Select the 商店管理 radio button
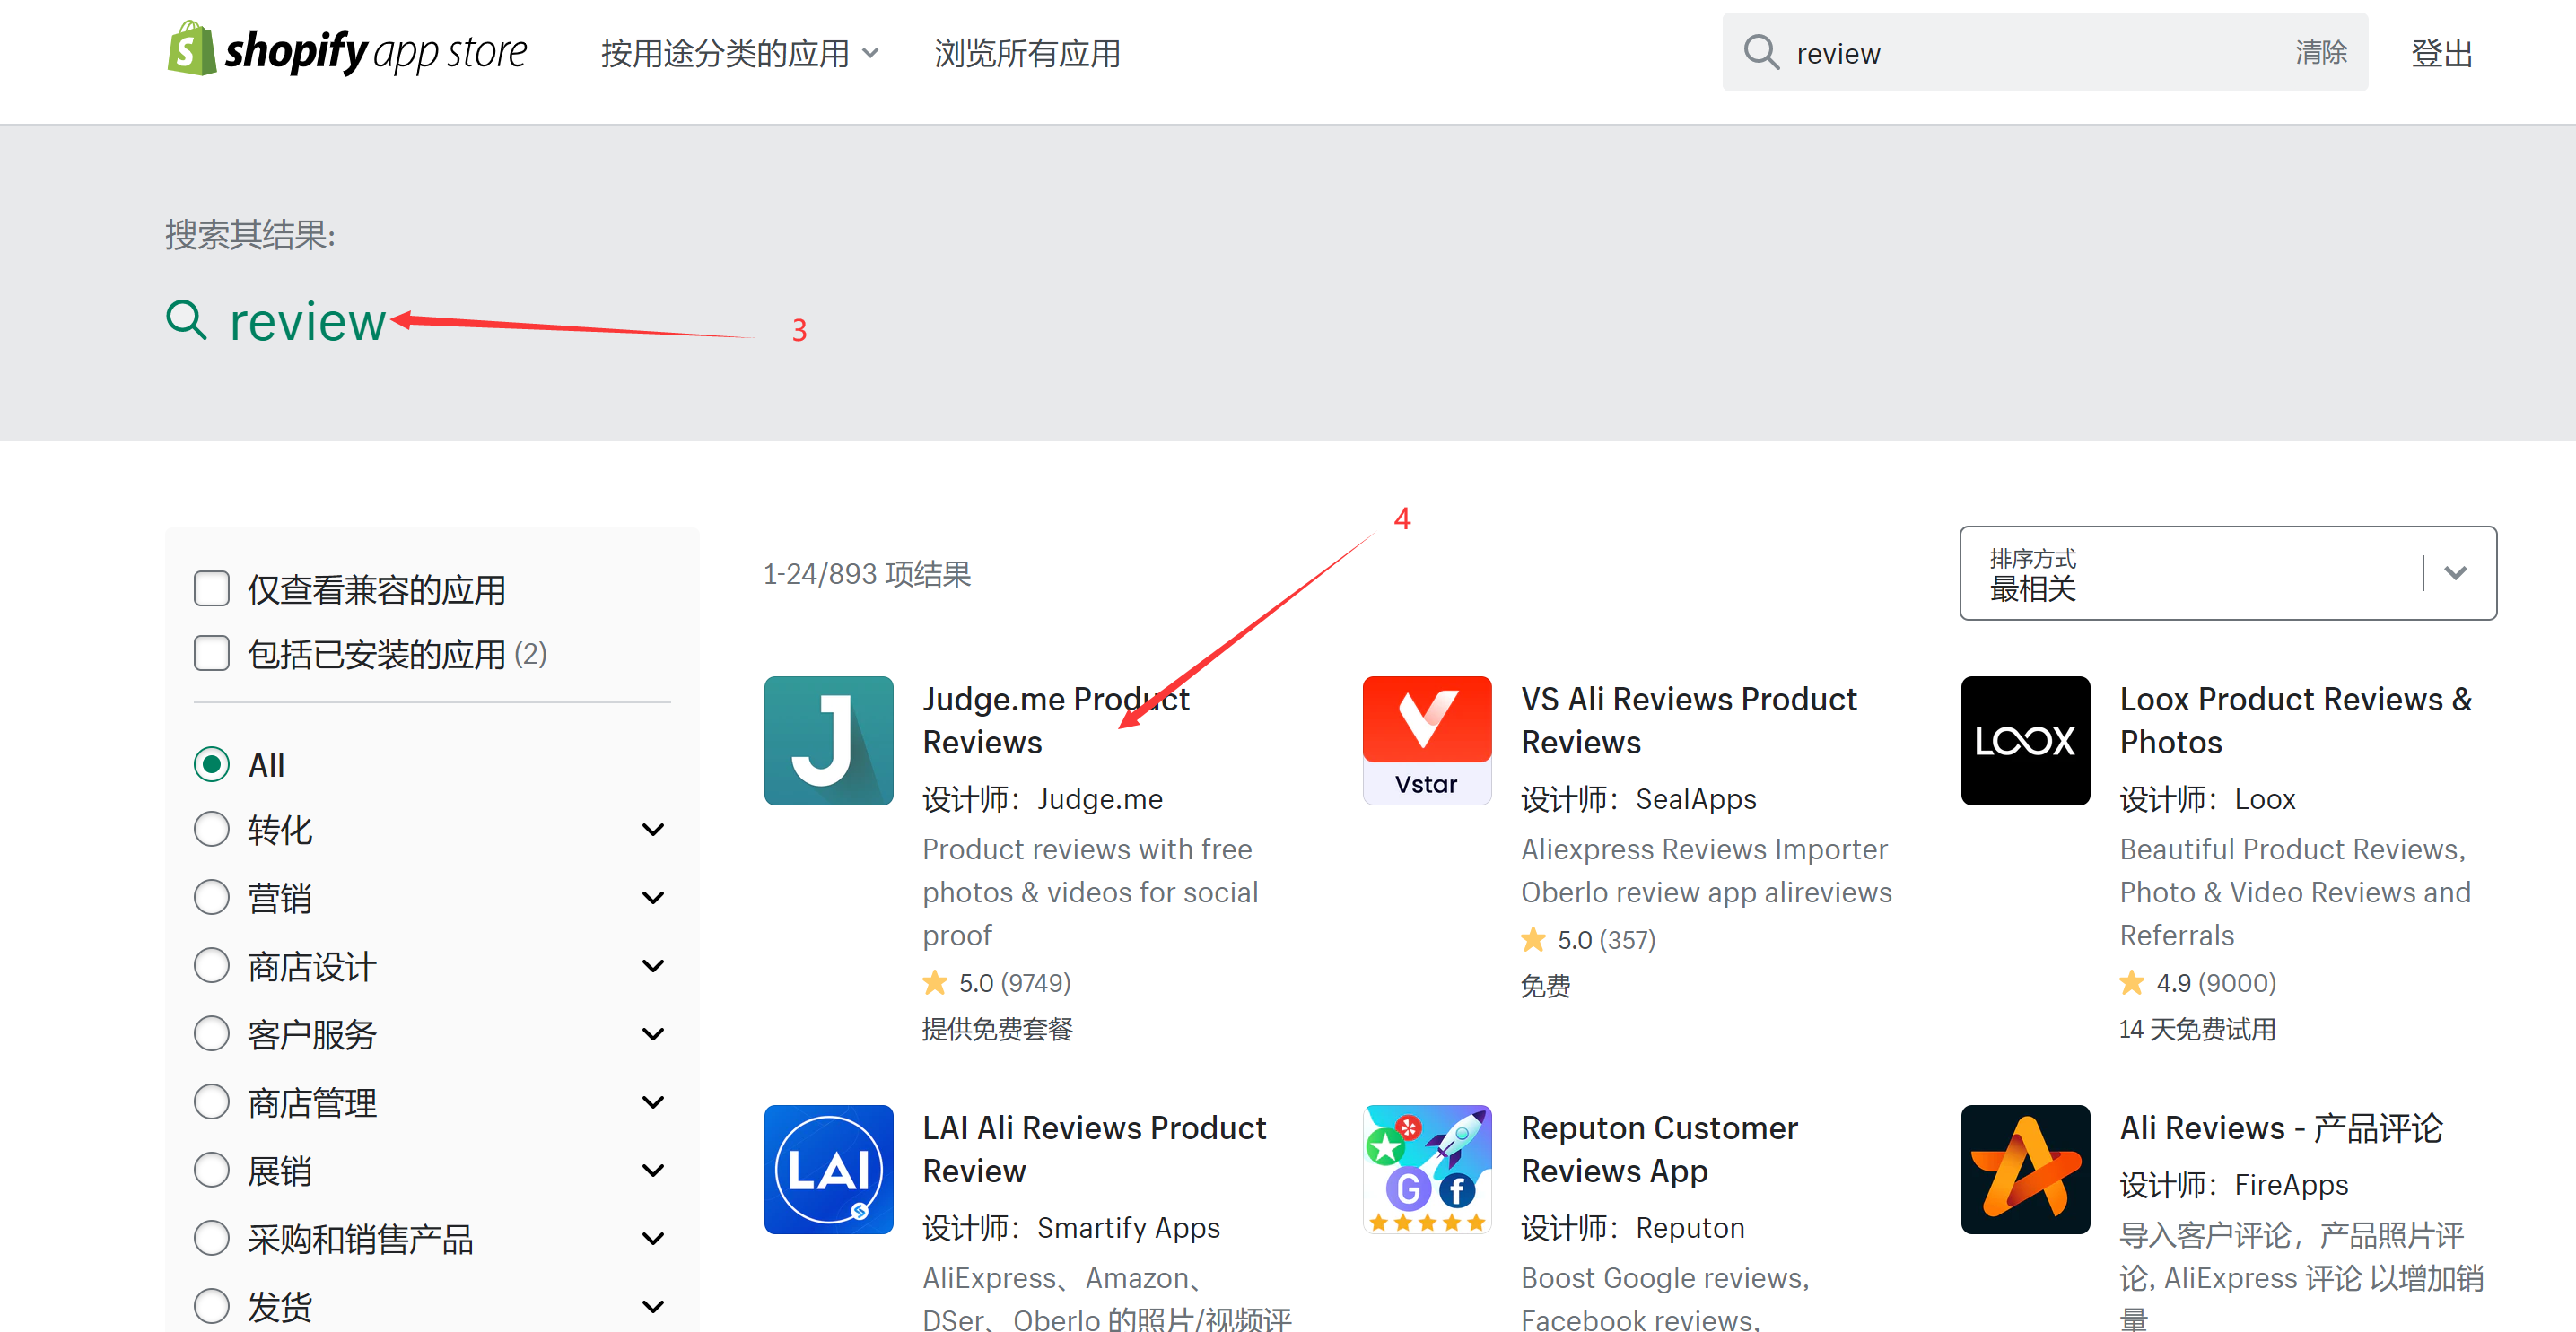This screenshot has height=1332, width=2576. 211,1101
